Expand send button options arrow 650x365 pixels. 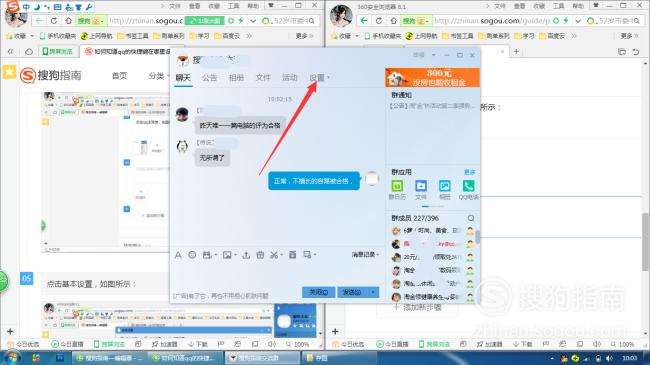pos(373,292)
